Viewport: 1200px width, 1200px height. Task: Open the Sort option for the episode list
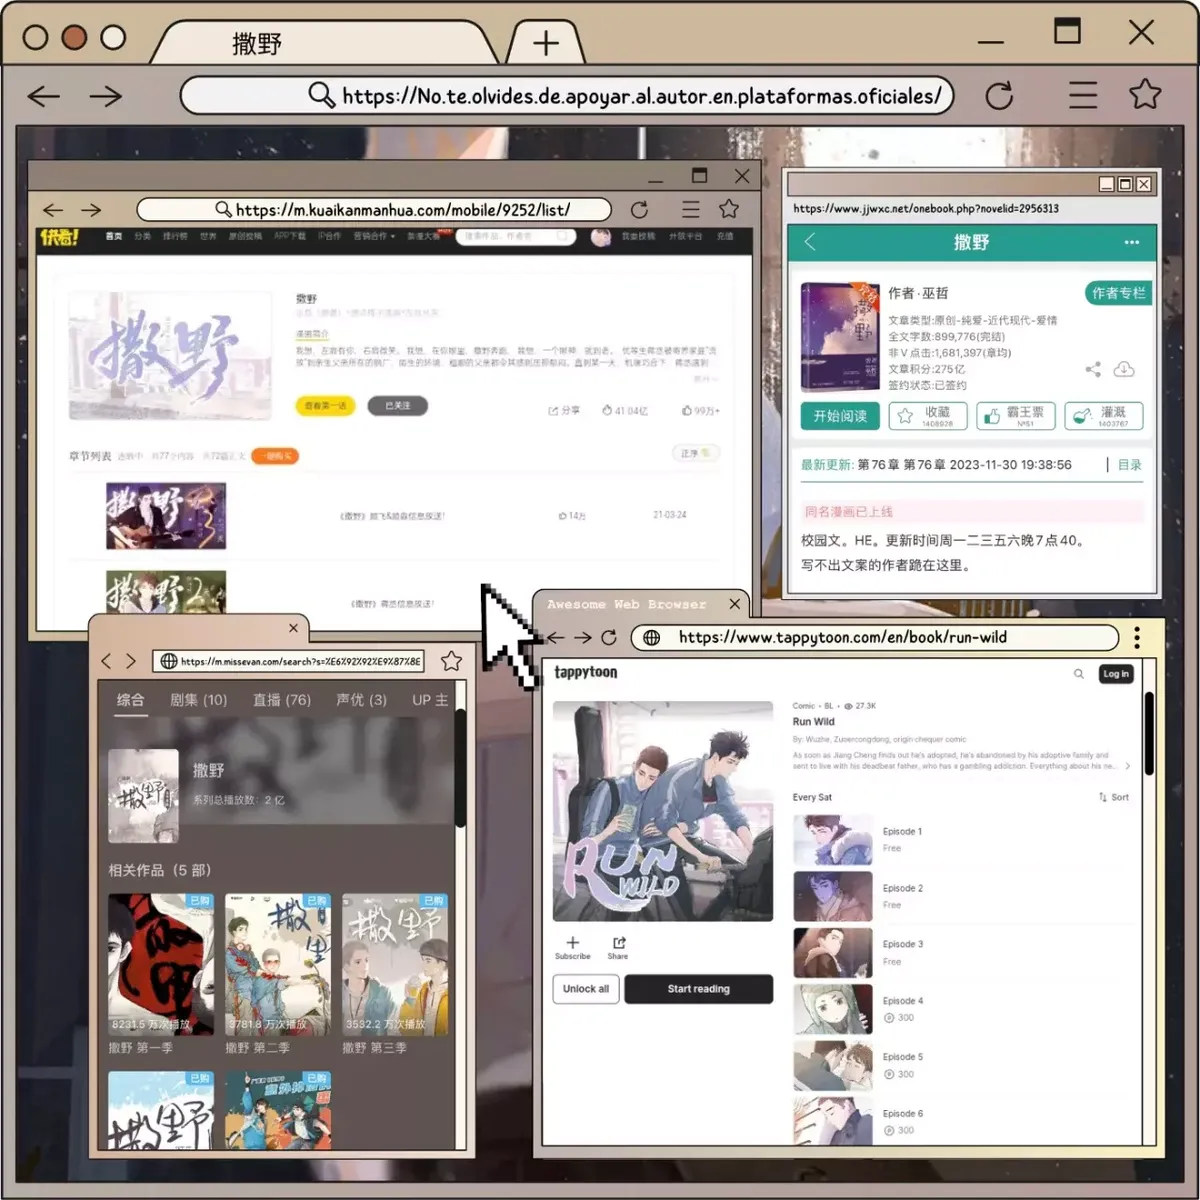point(1114,797)
